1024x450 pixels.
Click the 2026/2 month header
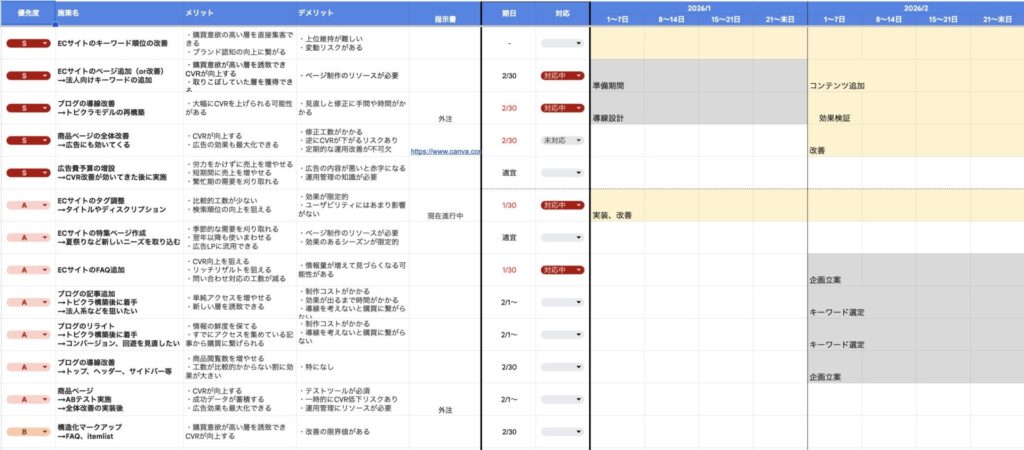click(915, 6)
